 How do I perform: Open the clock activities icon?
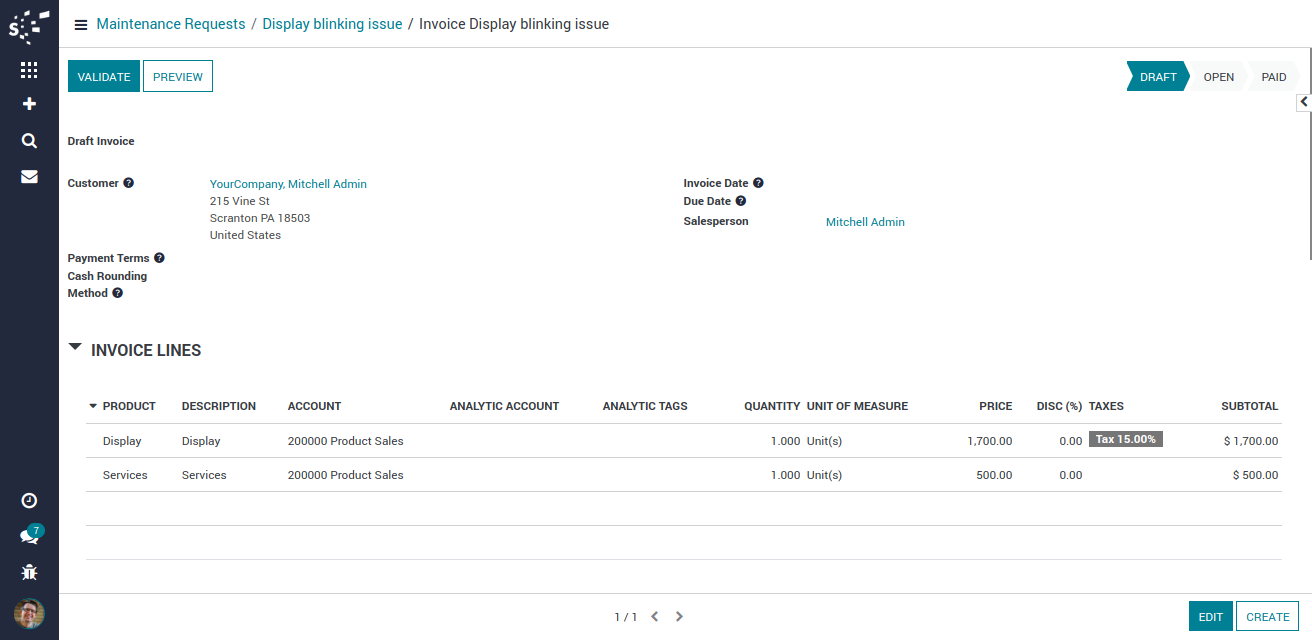click(x=29, y=500)
